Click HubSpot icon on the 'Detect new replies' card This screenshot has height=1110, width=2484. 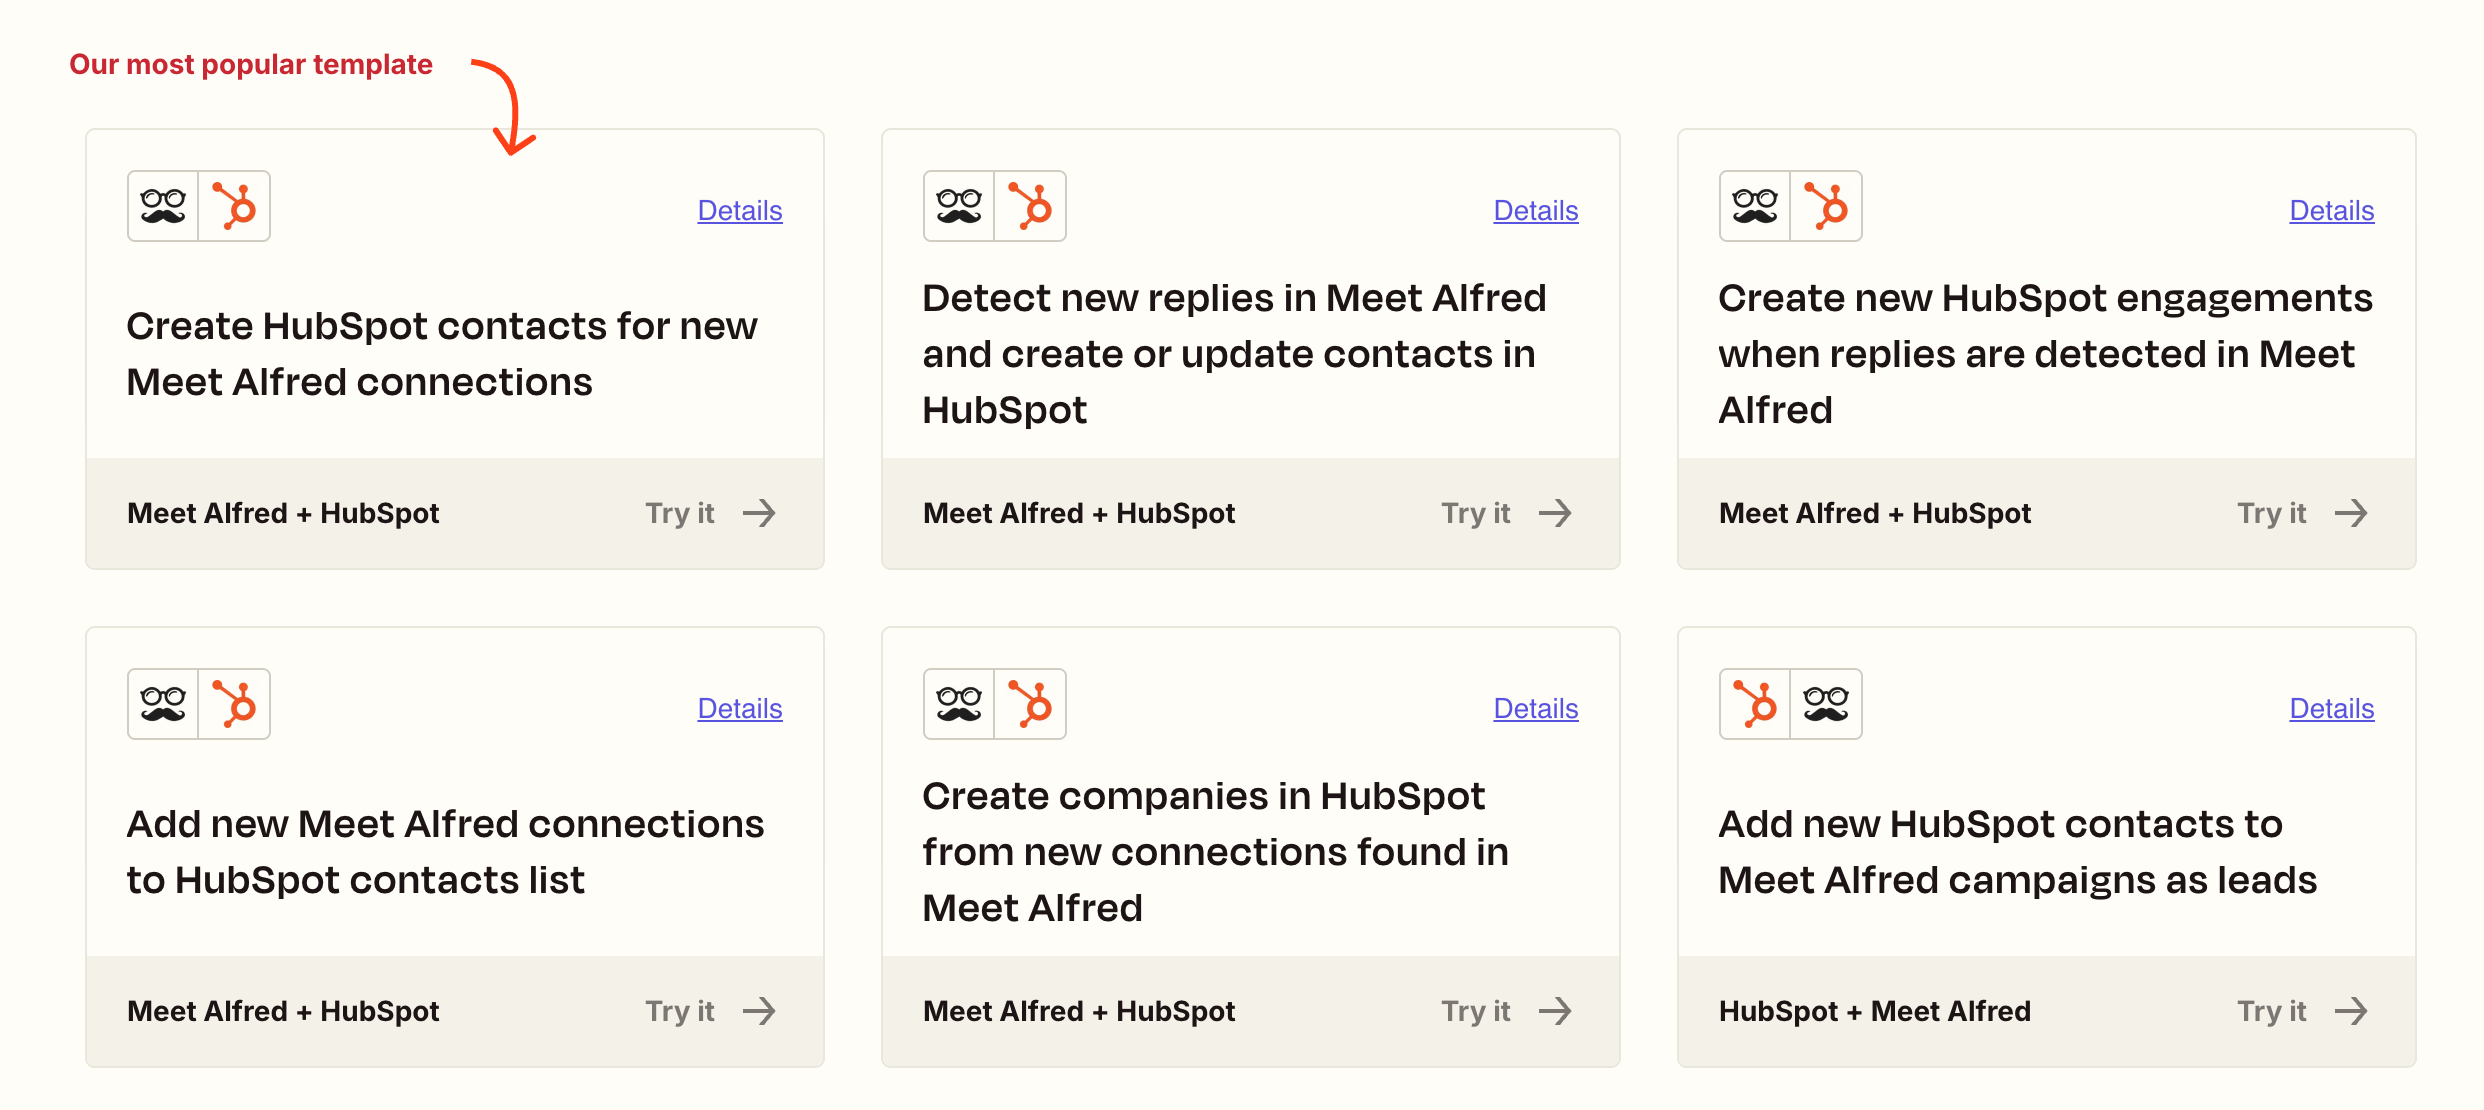(1031, 206)
